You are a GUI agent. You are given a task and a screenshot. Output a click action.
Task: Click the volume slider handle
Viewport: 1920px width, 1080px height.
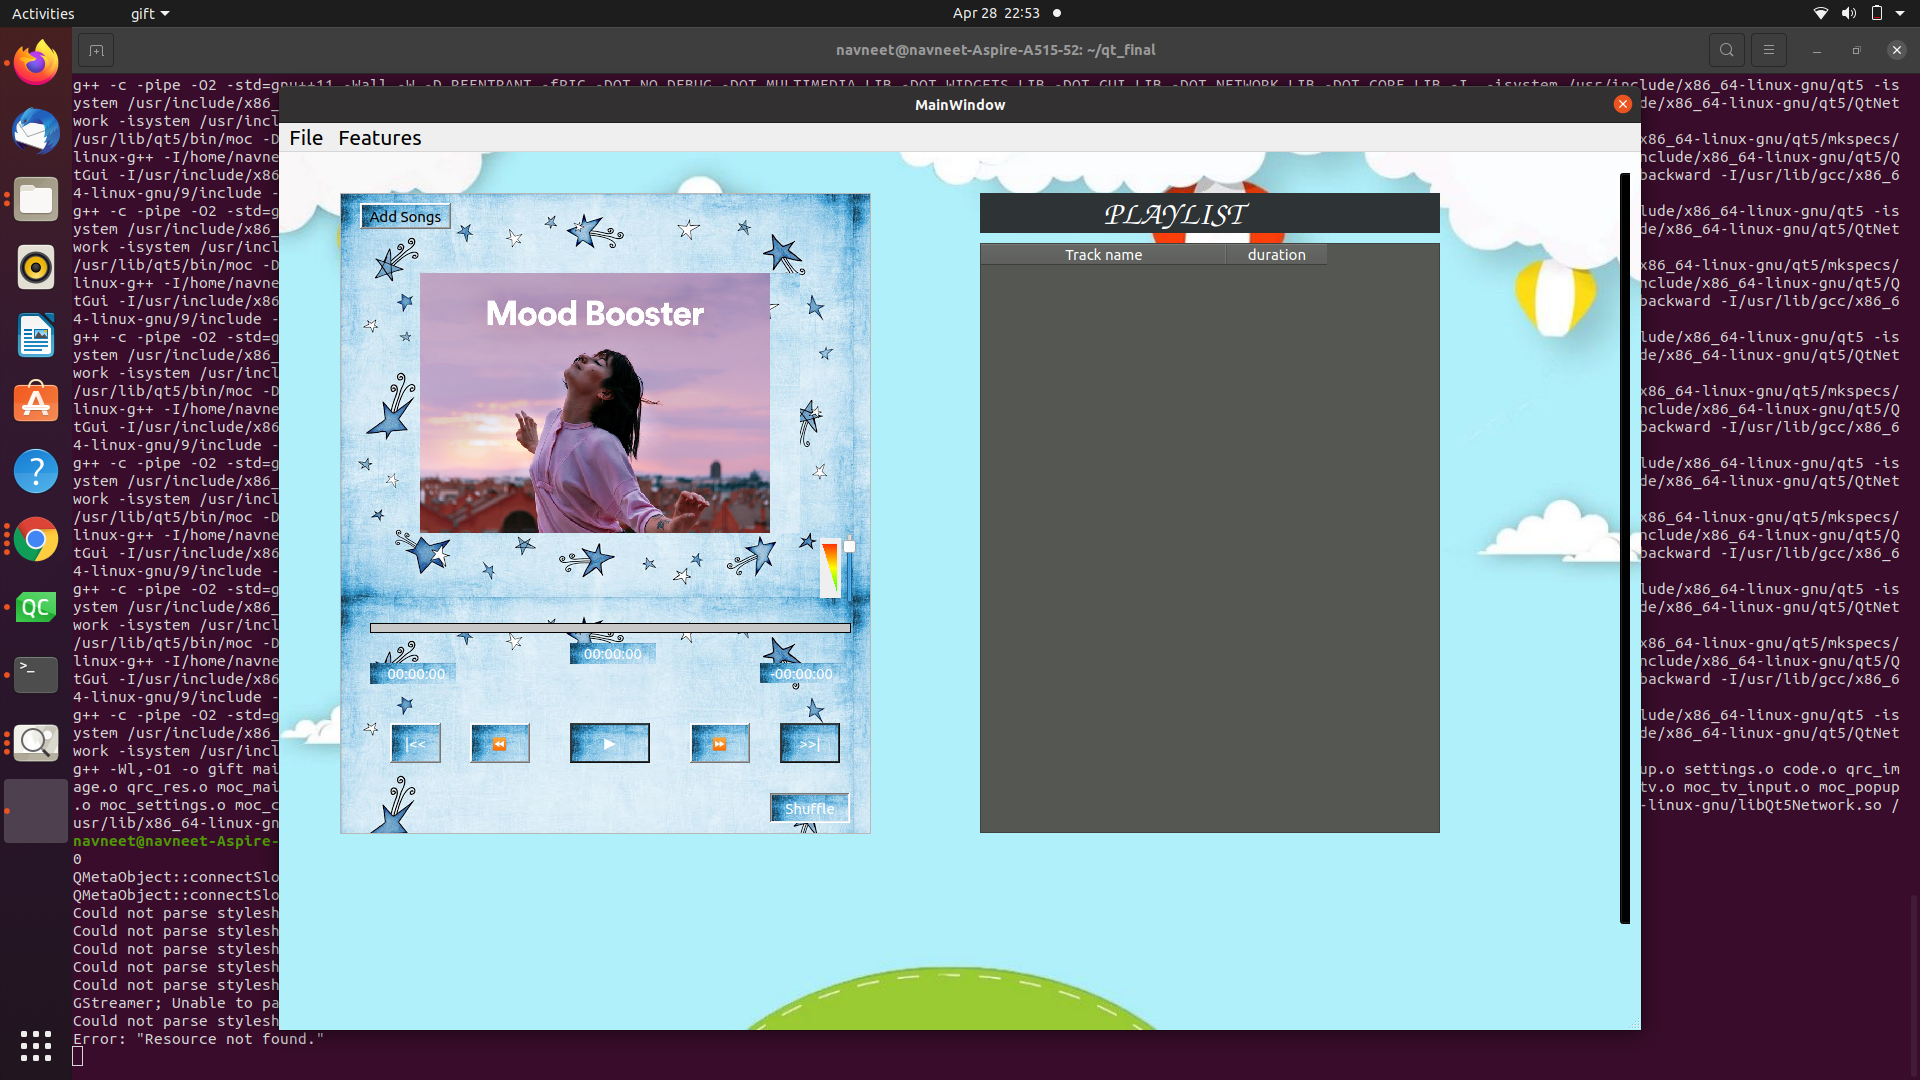[849, 546]
